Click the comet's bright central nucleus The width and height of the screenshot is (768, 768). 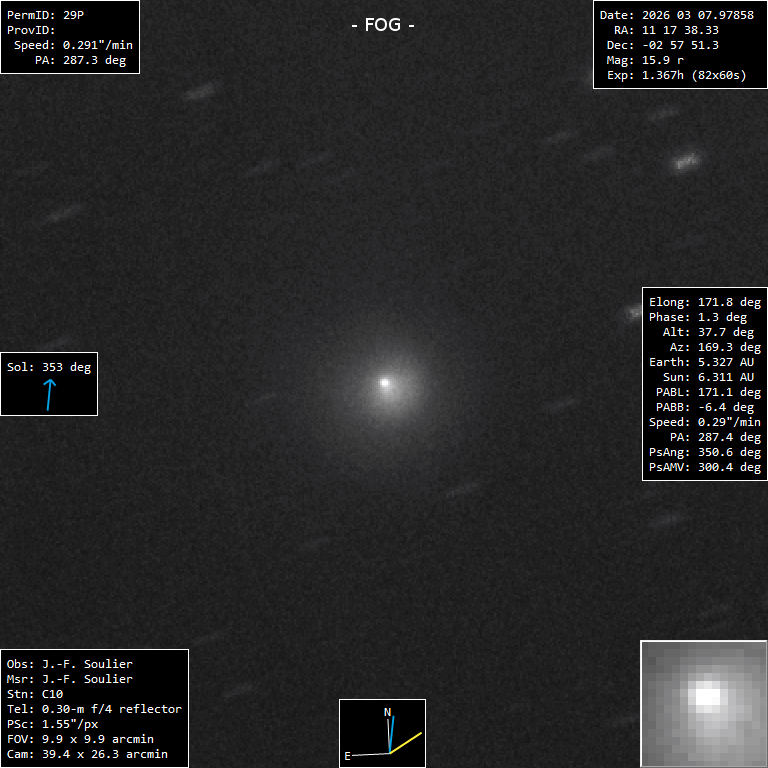coord(385,382)
